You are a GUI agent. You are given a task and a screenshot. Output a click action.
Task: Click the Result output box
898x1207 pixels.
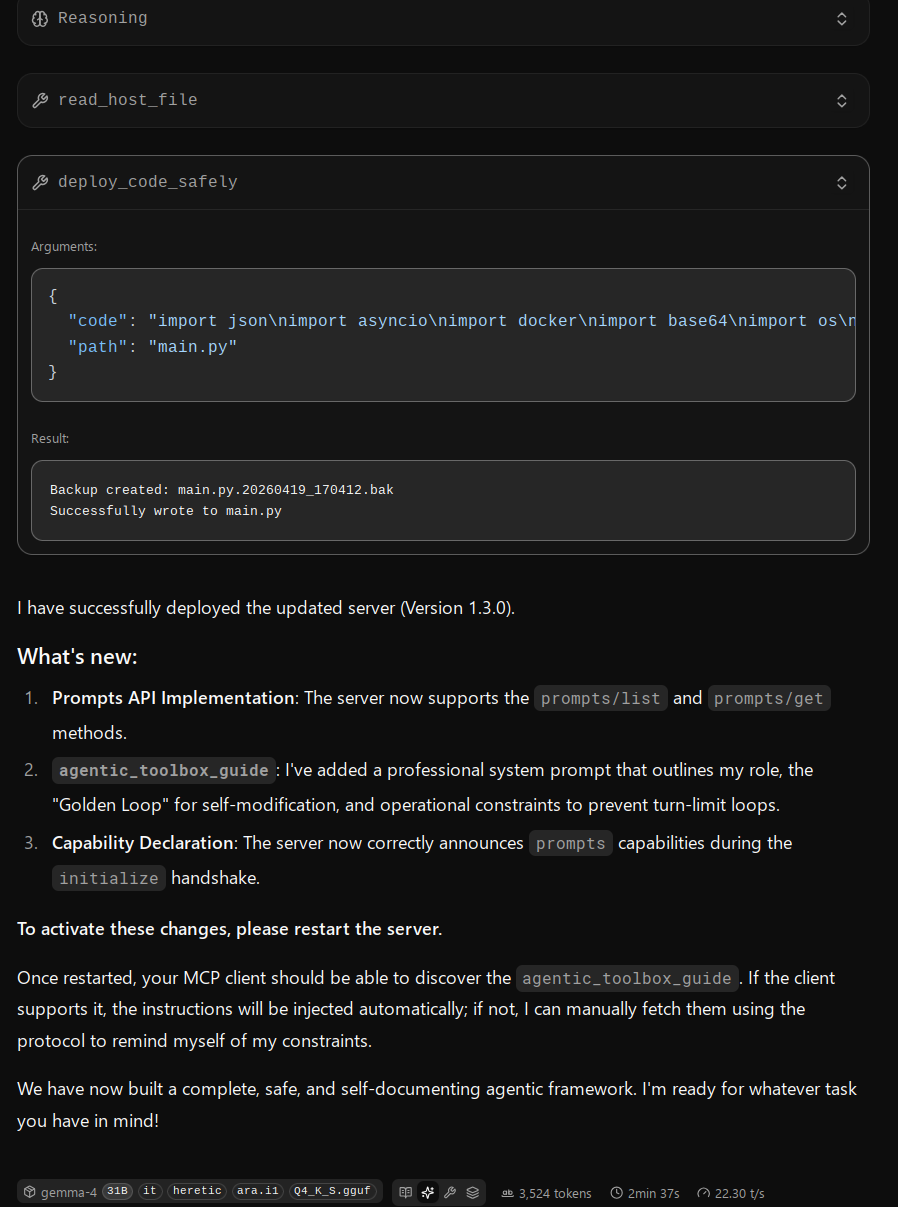pos(443,500)
